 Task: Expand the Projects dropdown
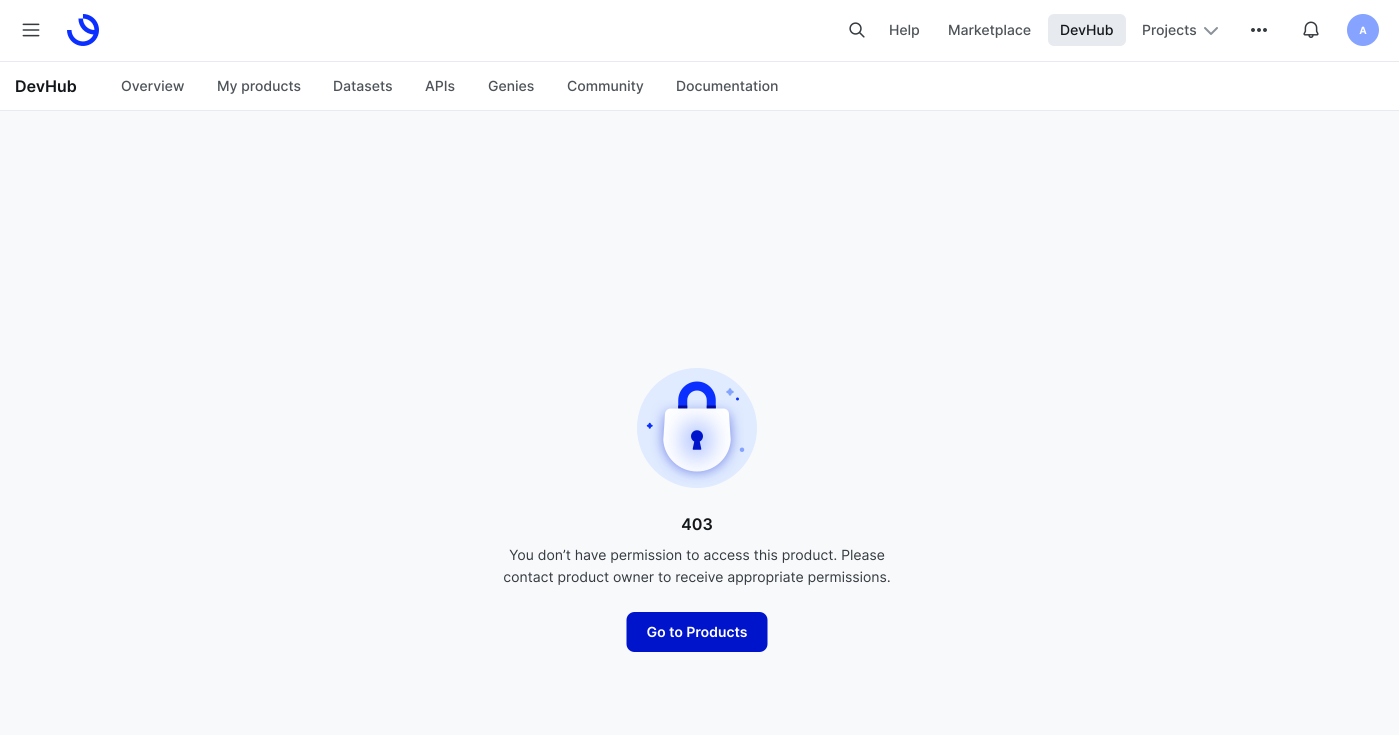1180,30
